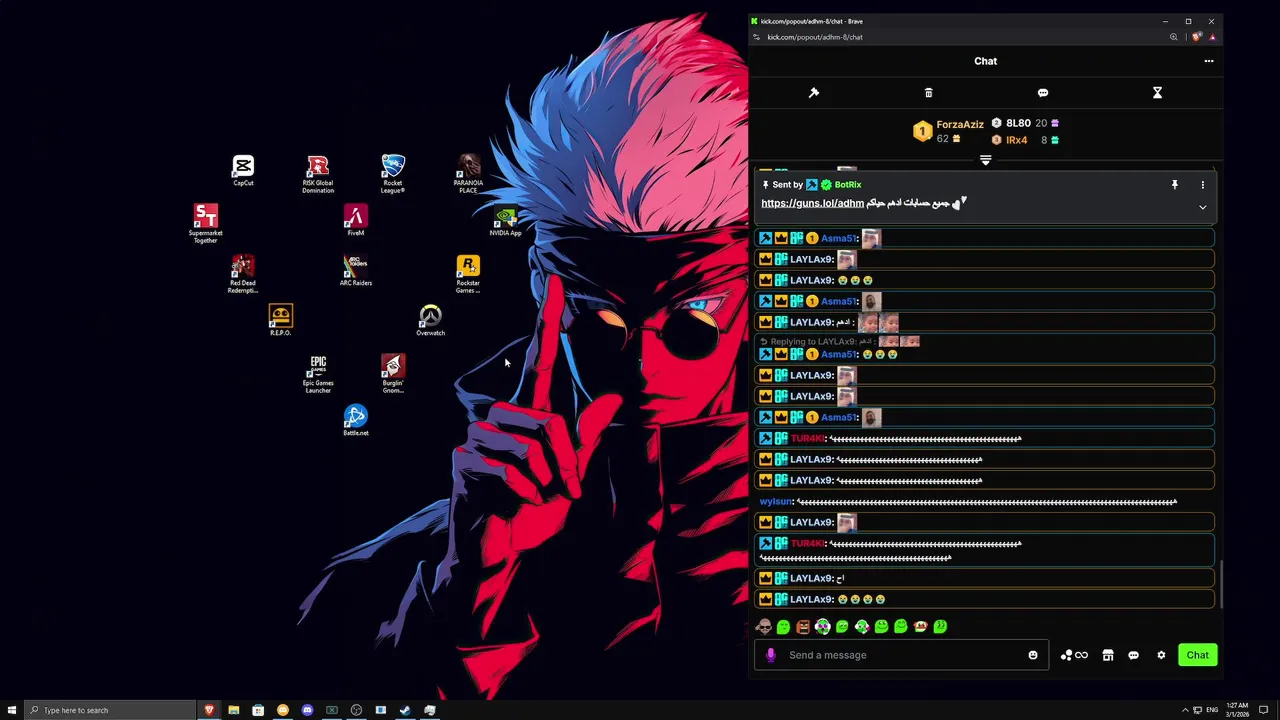Open the moderation gavel tool in chat header
Screen dimensions: 1280x720
click(x=814, y=93)
